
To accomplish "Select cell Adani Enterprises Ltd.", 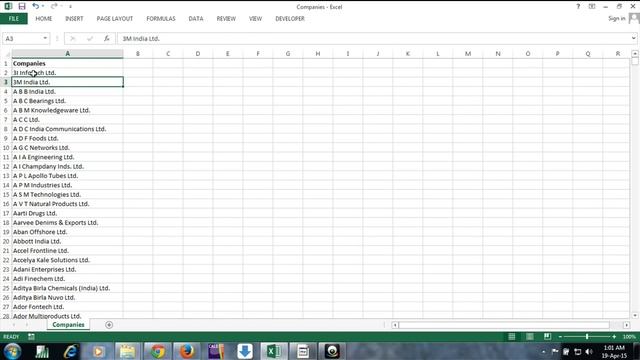I will click(67, 269).
